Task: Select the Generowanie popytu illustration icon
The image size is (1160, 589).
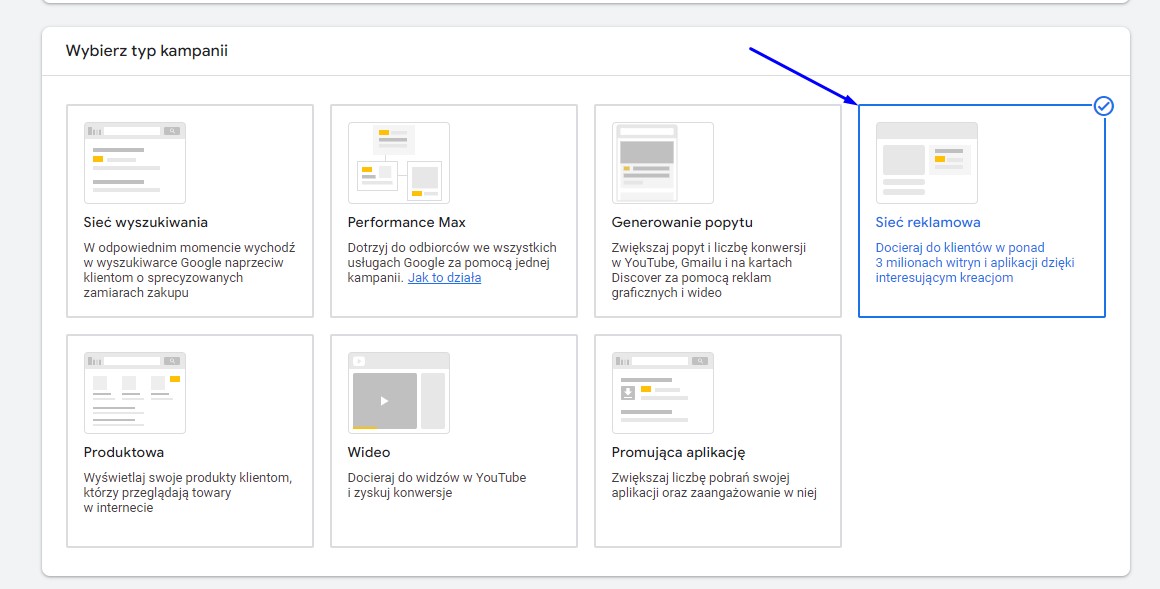Action: click(663, 162)
